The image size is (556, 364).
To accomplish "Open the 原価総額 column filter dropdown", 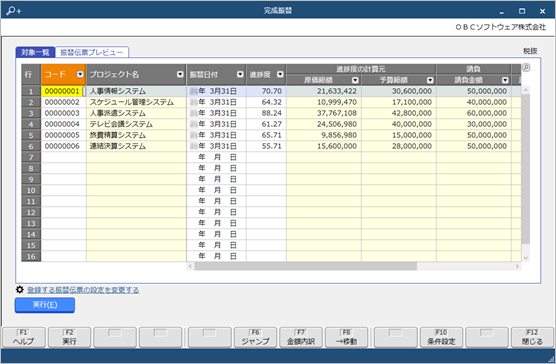I will pyautogui.click(x=355, y=80).
